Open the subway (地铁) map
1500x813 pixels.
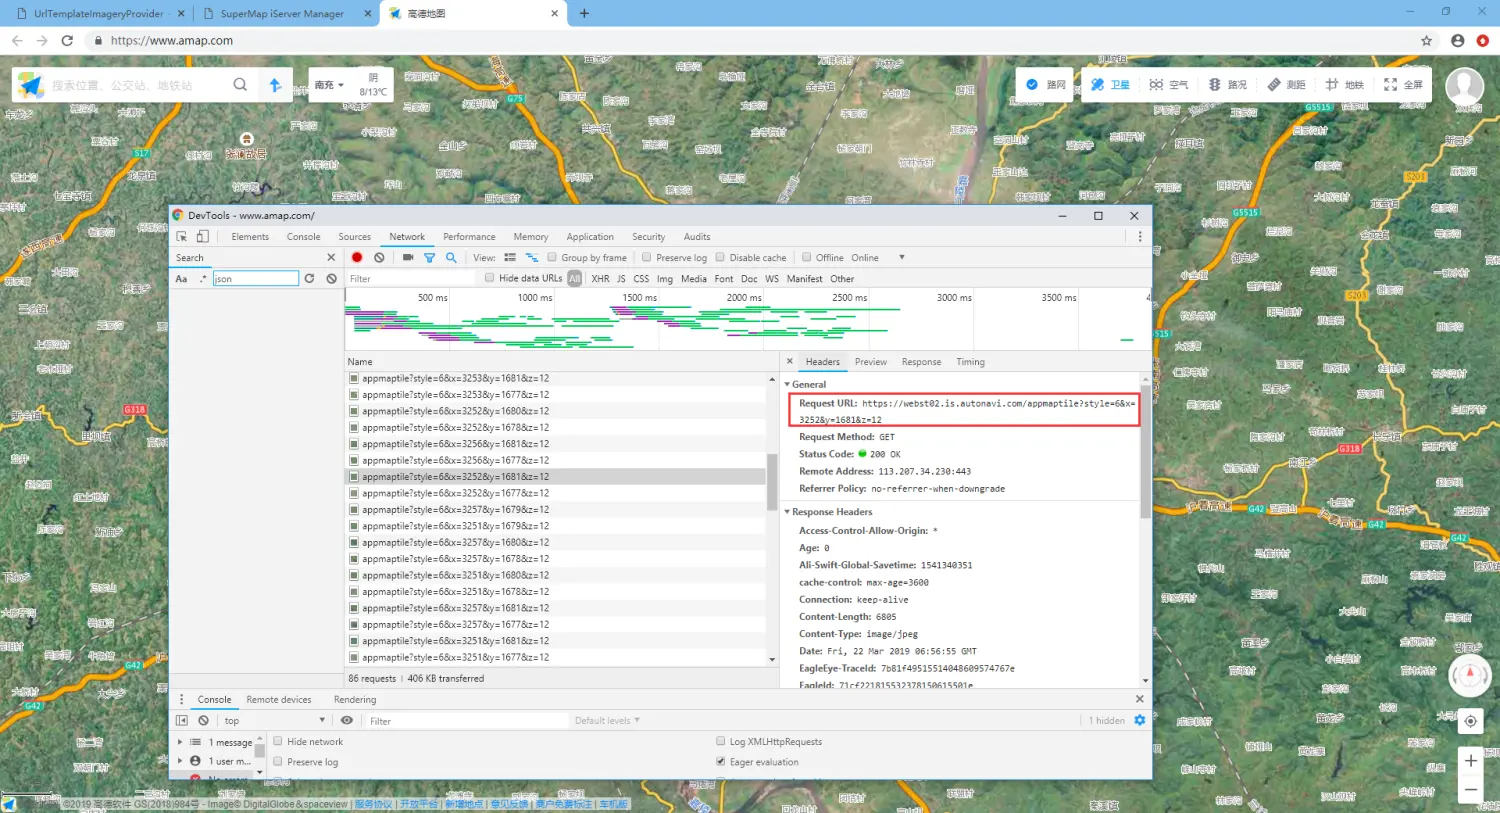click(1344, 85)
